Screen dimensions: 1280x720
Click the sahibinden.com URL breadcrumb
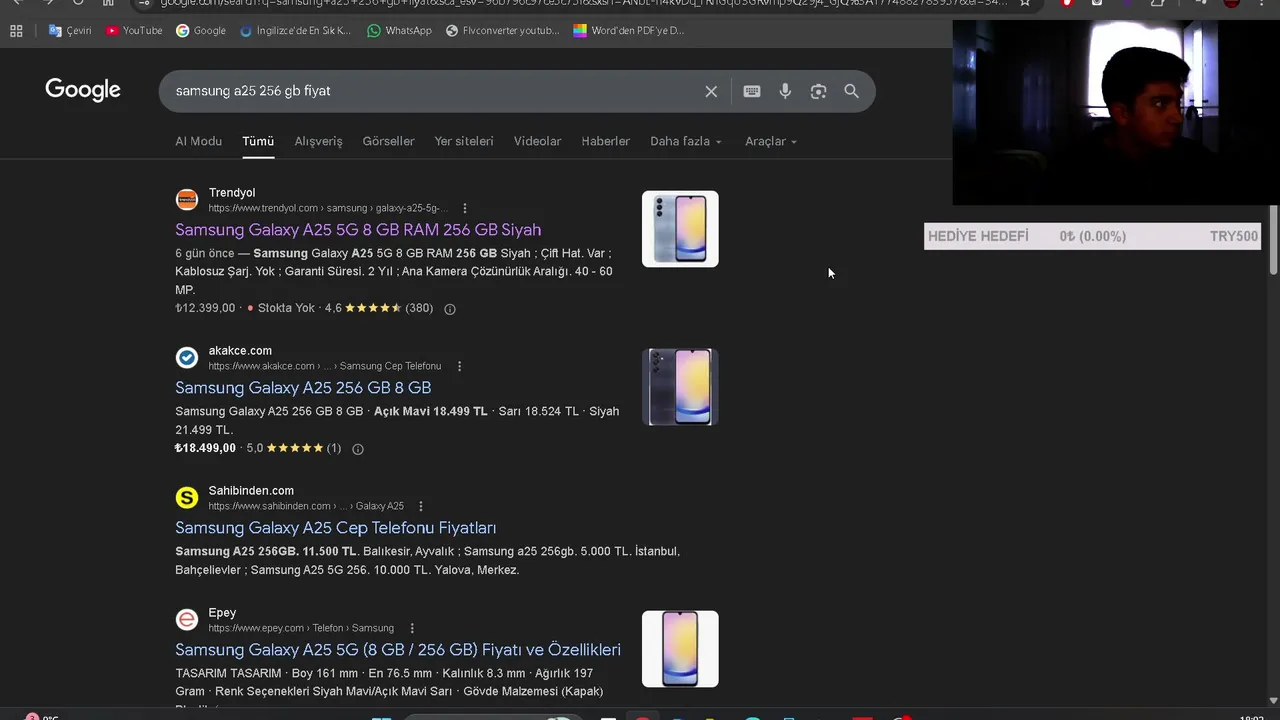(x=306, y=506)
